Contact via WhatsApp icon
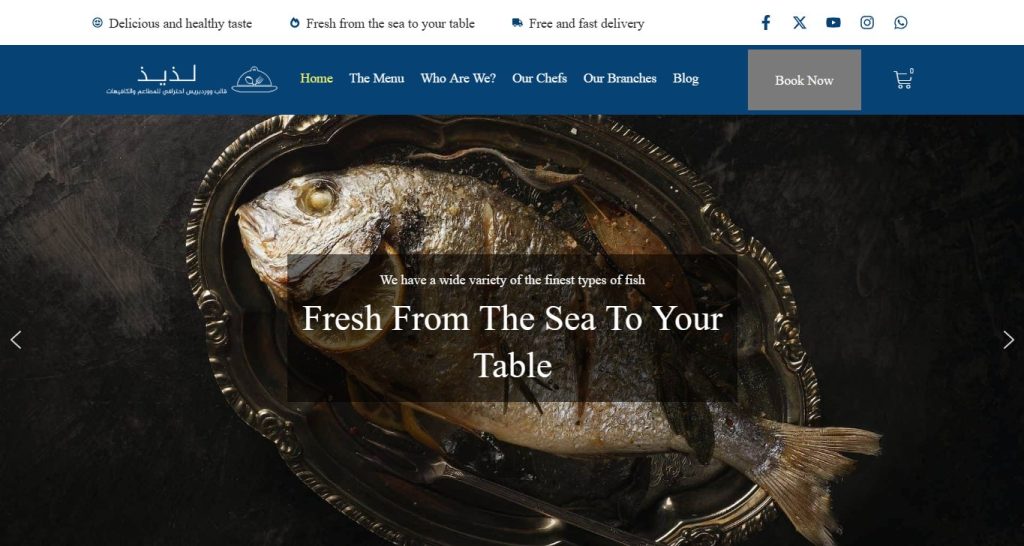 (901, 23)
